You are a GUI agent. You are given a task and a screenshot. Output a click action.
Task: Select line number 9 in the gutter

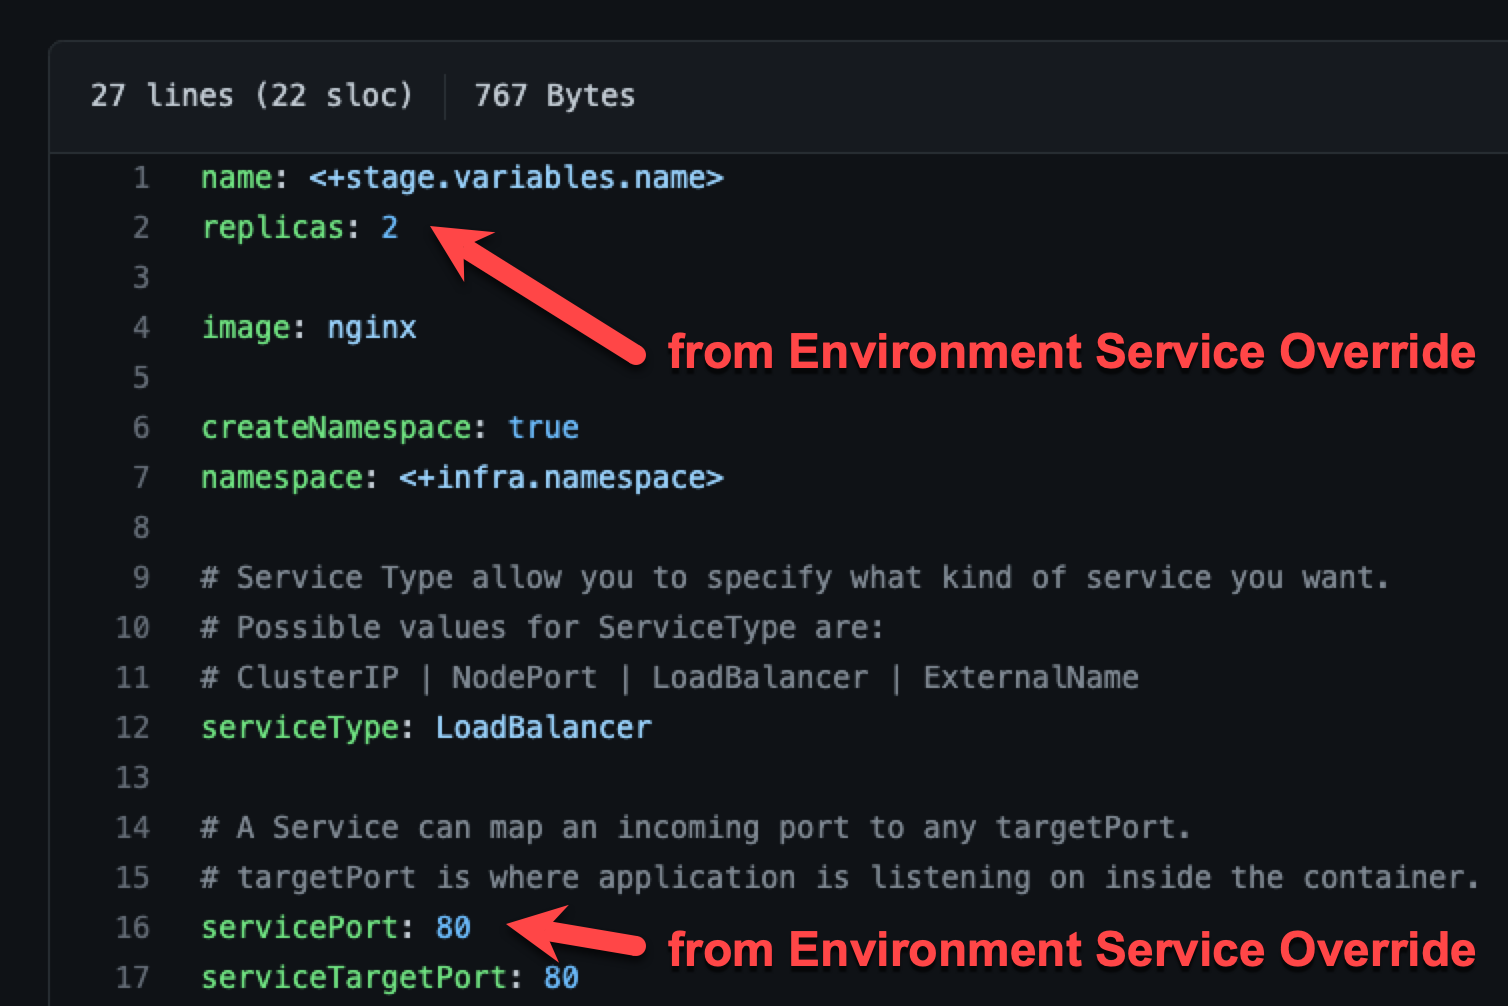point(141,578)
